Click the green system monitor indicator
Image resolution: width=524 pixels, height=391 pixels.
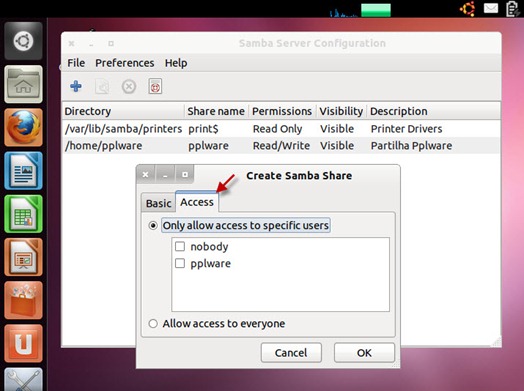pos(376,10)
